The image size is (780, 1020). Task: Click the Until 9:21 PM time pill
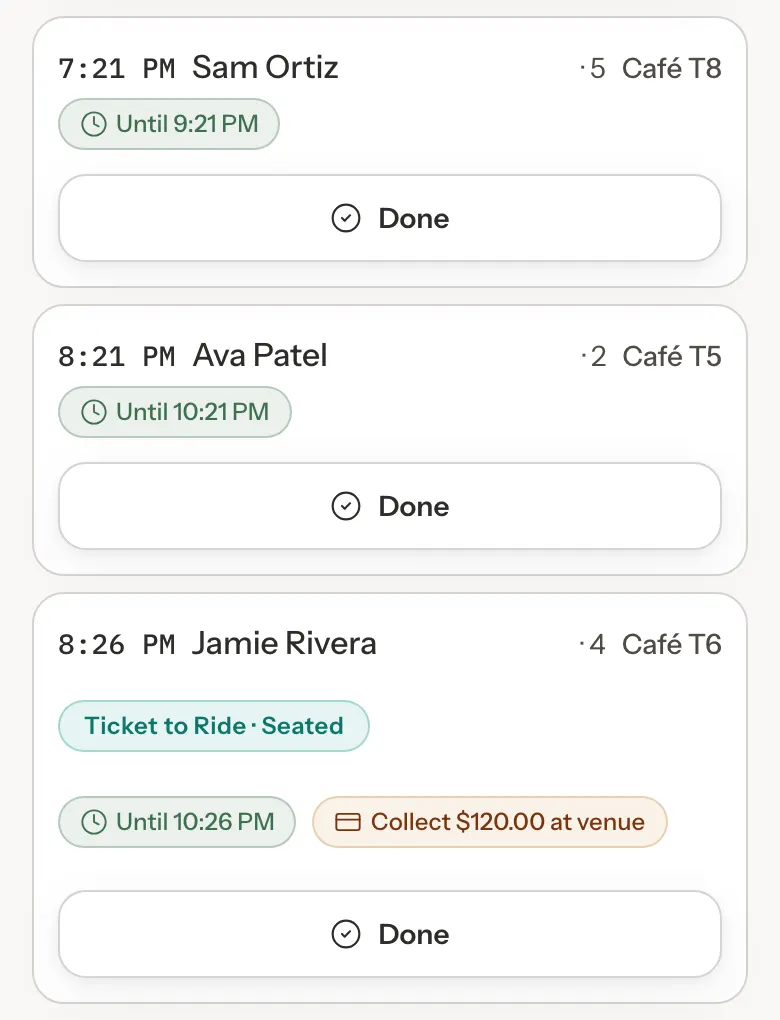pos(169,124)
